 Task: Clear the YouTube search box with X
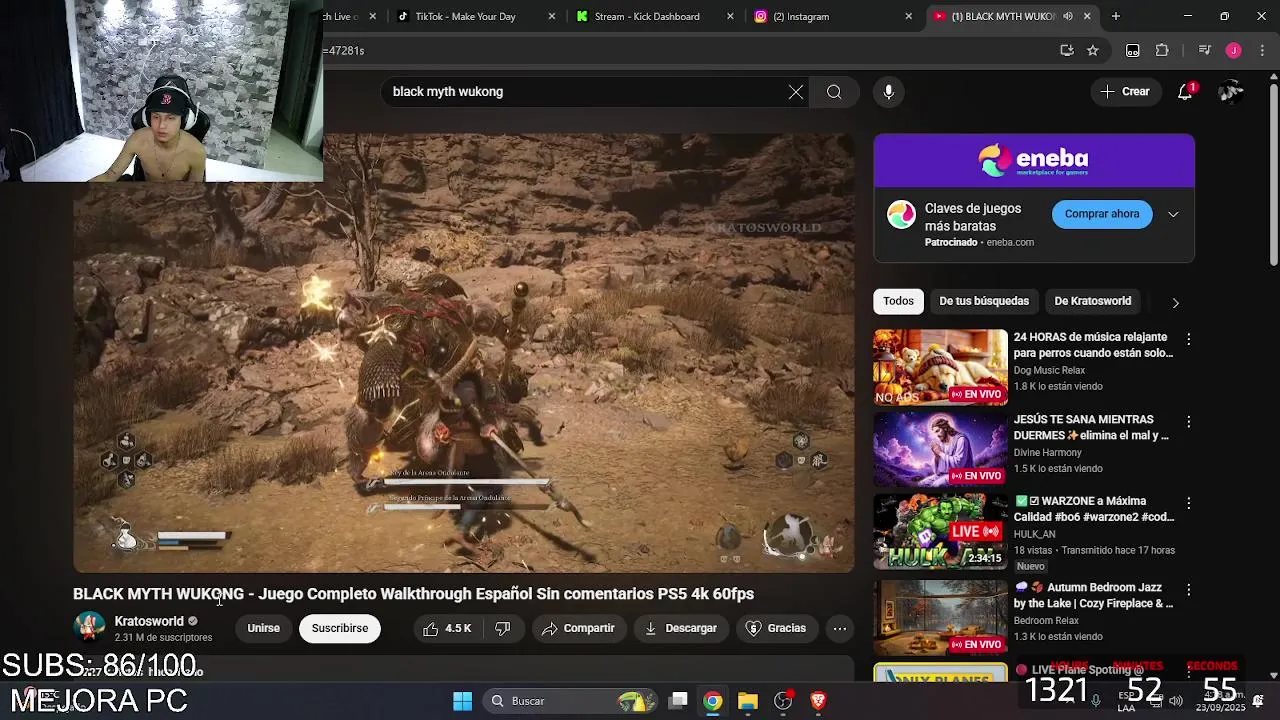796,92
